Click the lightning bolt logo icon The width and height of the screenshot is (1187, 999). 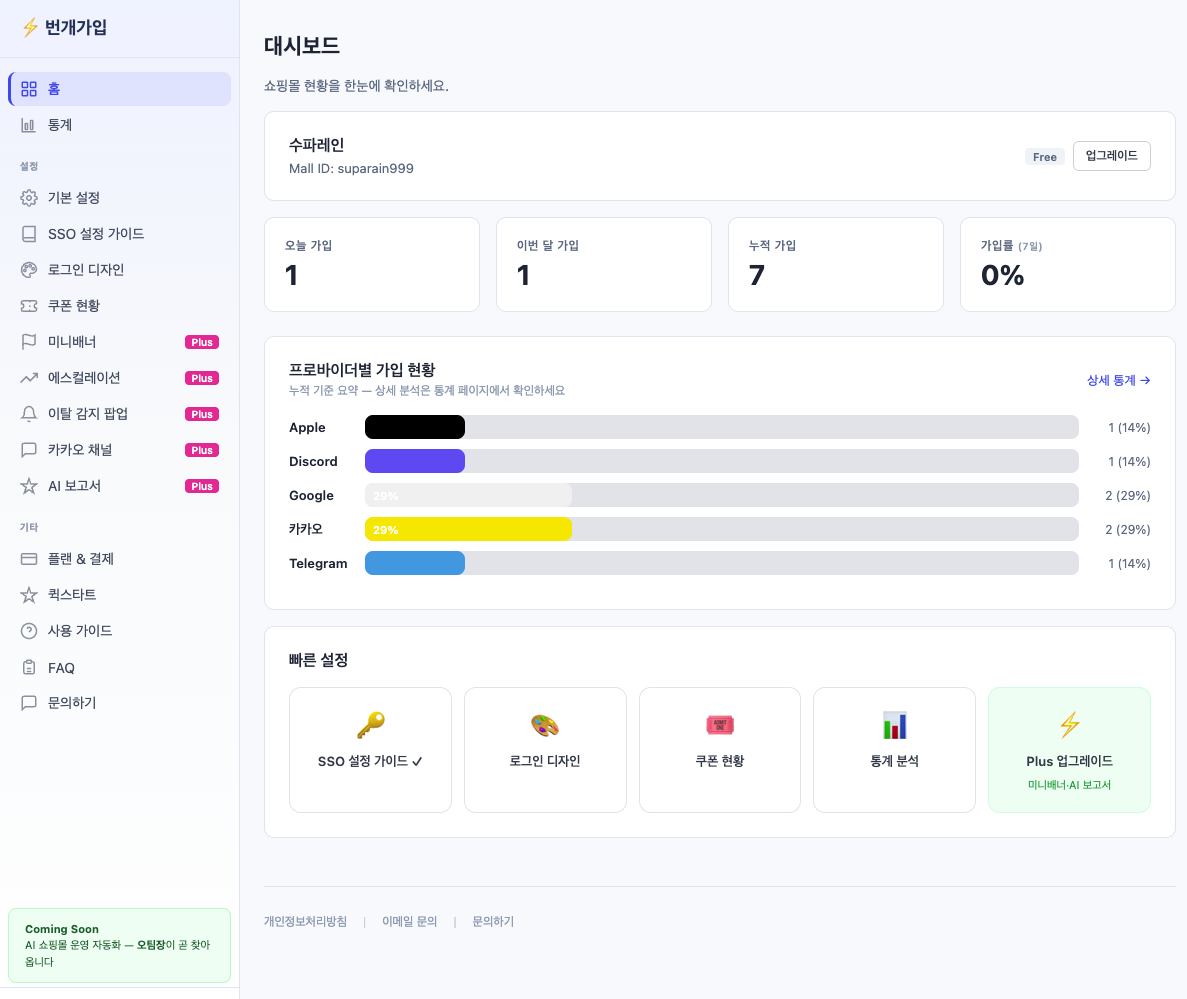[30, 28]
